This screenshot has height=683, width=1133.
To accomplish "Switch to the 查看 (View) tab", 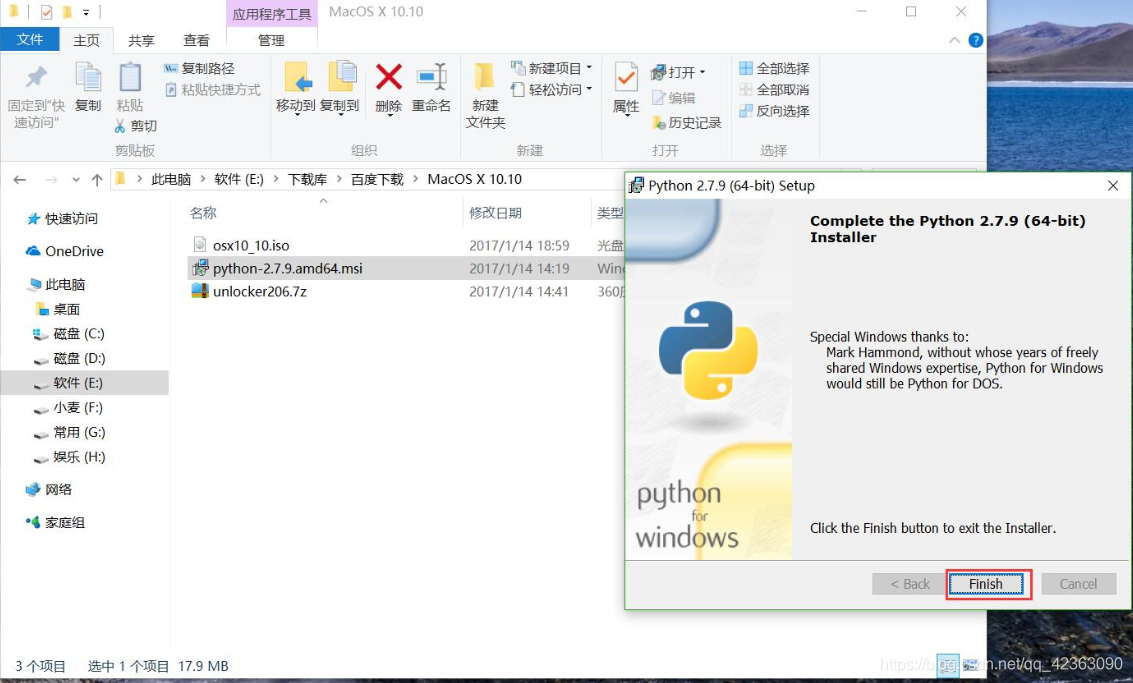I will point(196,40).
